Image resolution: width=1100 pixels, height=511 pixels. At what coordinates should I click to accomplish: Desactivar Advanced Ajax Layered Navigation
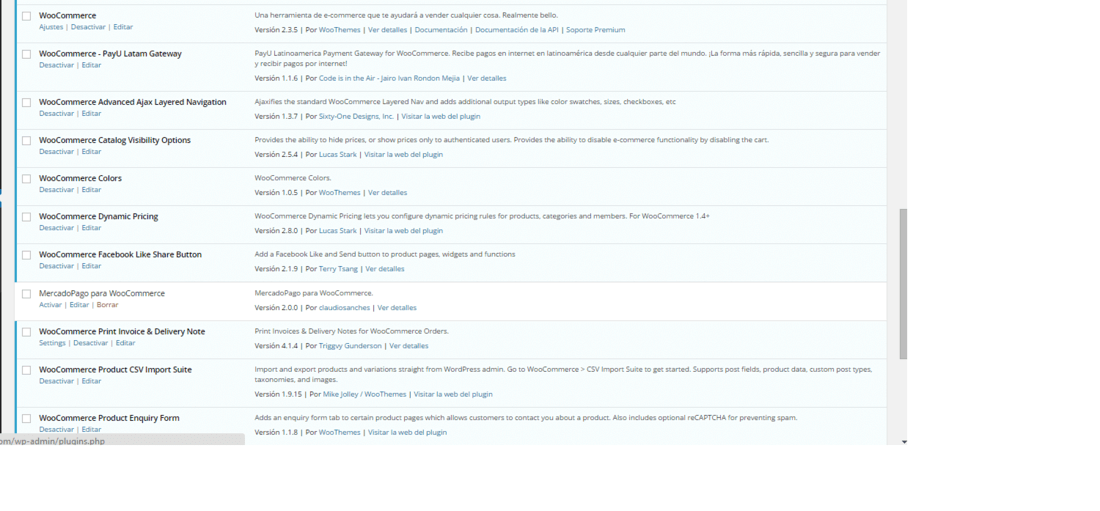tap(56, 113)
